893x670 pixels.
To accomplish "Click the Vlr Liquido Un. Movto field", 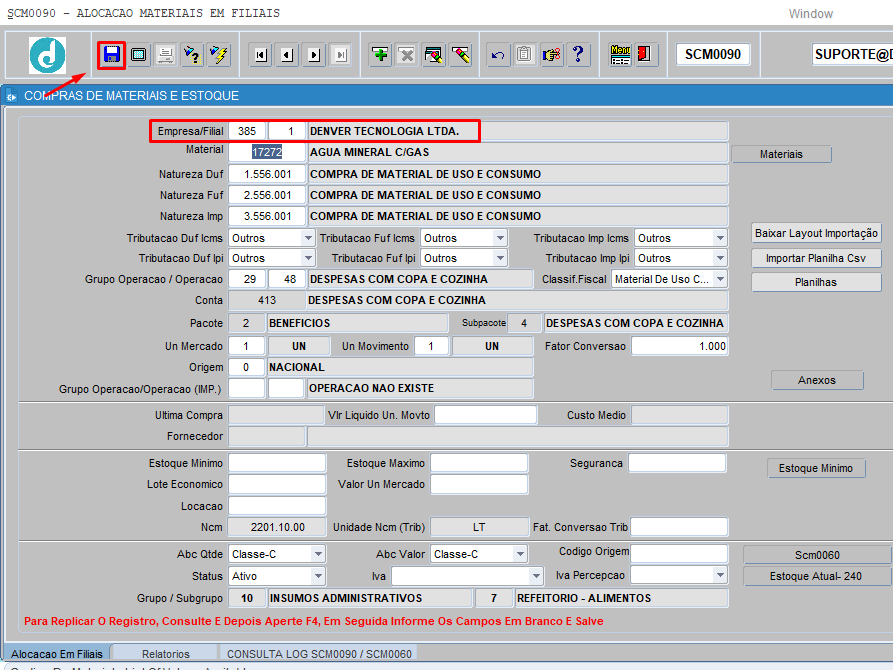I will (x=485, y=415).
